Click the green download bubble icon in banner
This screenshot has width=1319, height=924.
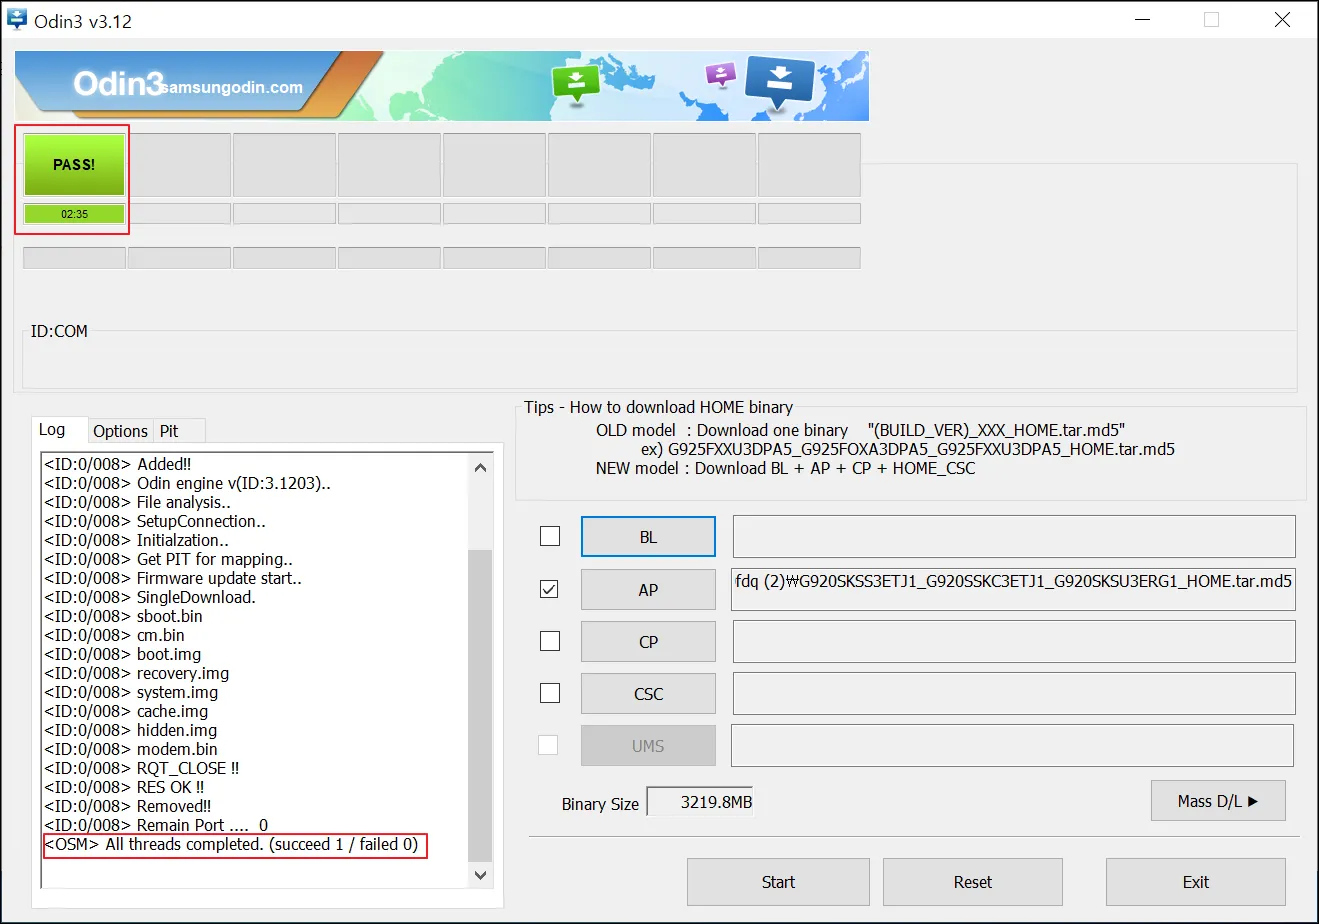click(x=576, y=83)
